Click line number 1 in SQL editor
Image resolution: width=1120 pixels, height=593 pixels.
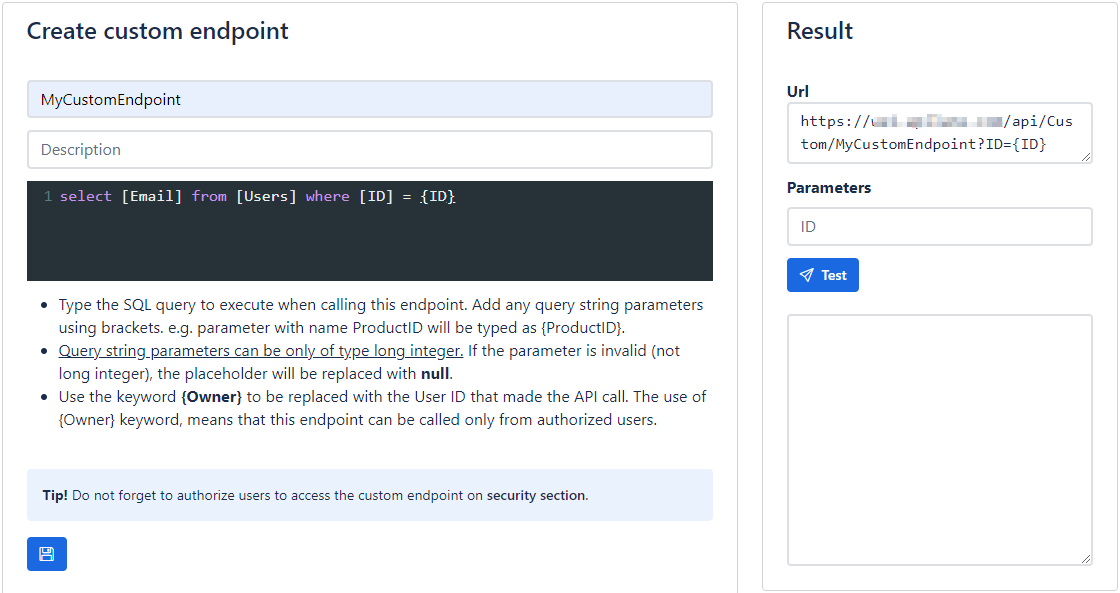pyautogui.click(x=48, y=197)
